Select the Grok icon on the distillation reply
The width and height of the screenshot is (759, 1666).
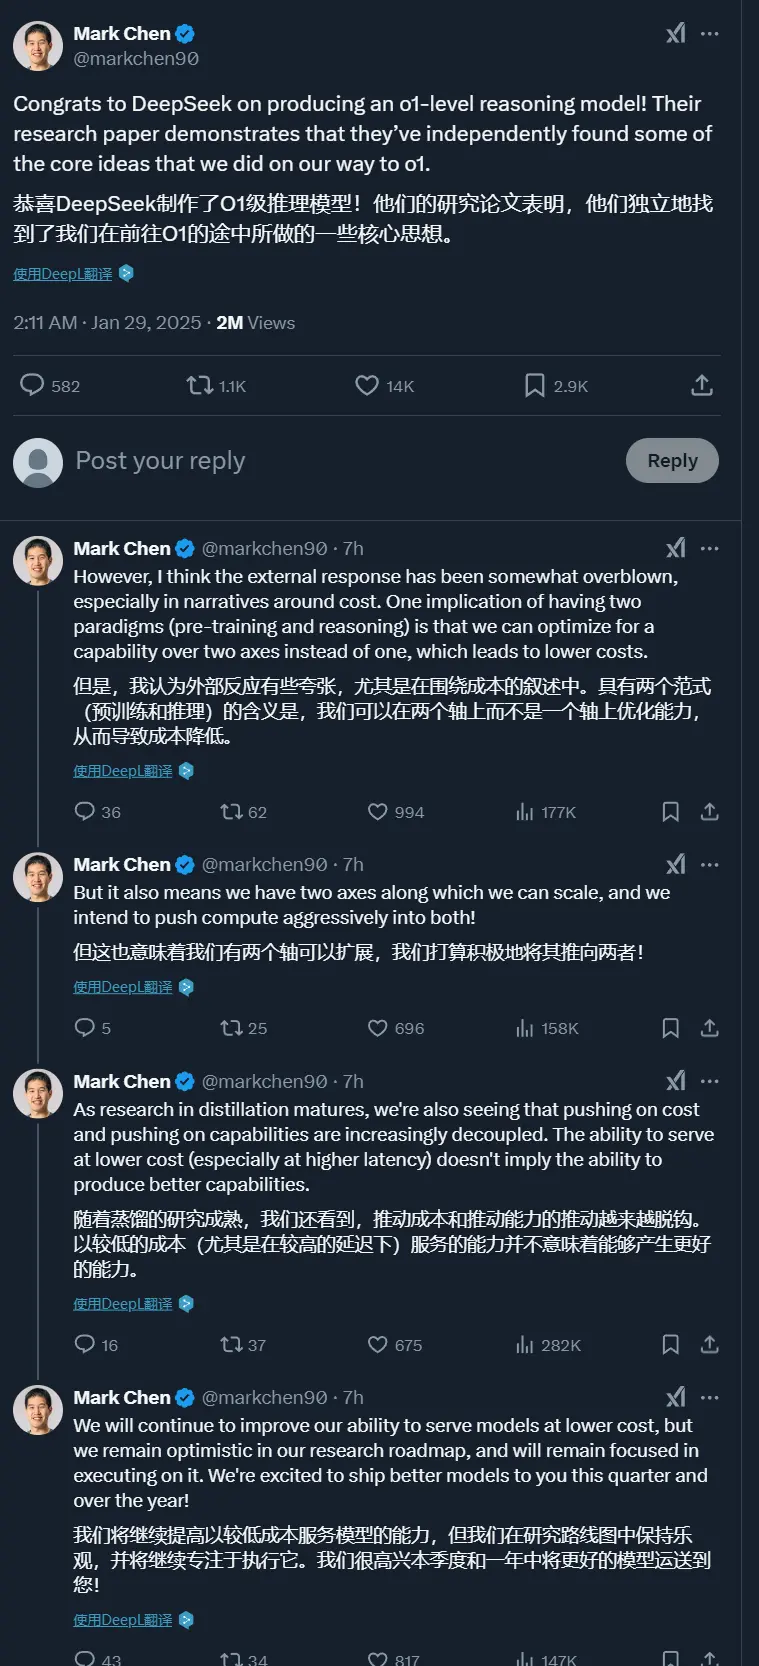click(676, 1081)
